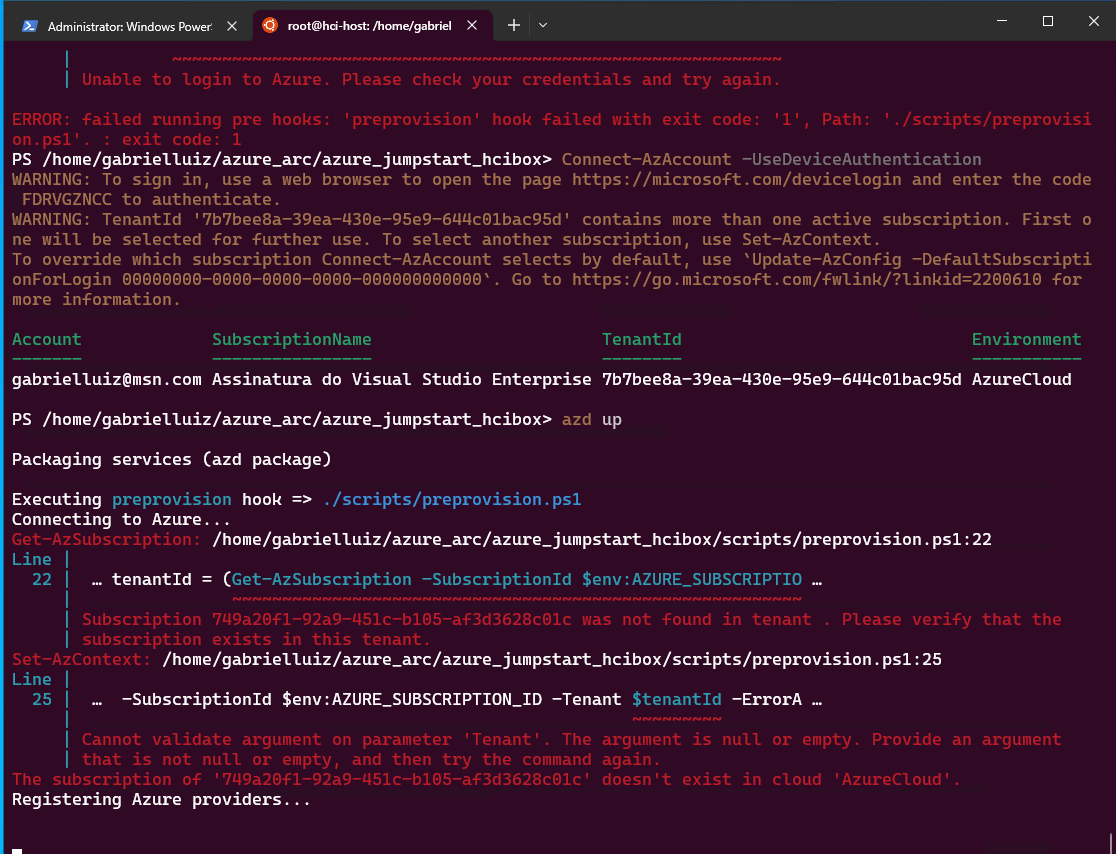Viewport: 1116px width, 854px height.
Task: Switch to the Administrator: Windows PowerShell tab
Action: [x=130, y=27]
